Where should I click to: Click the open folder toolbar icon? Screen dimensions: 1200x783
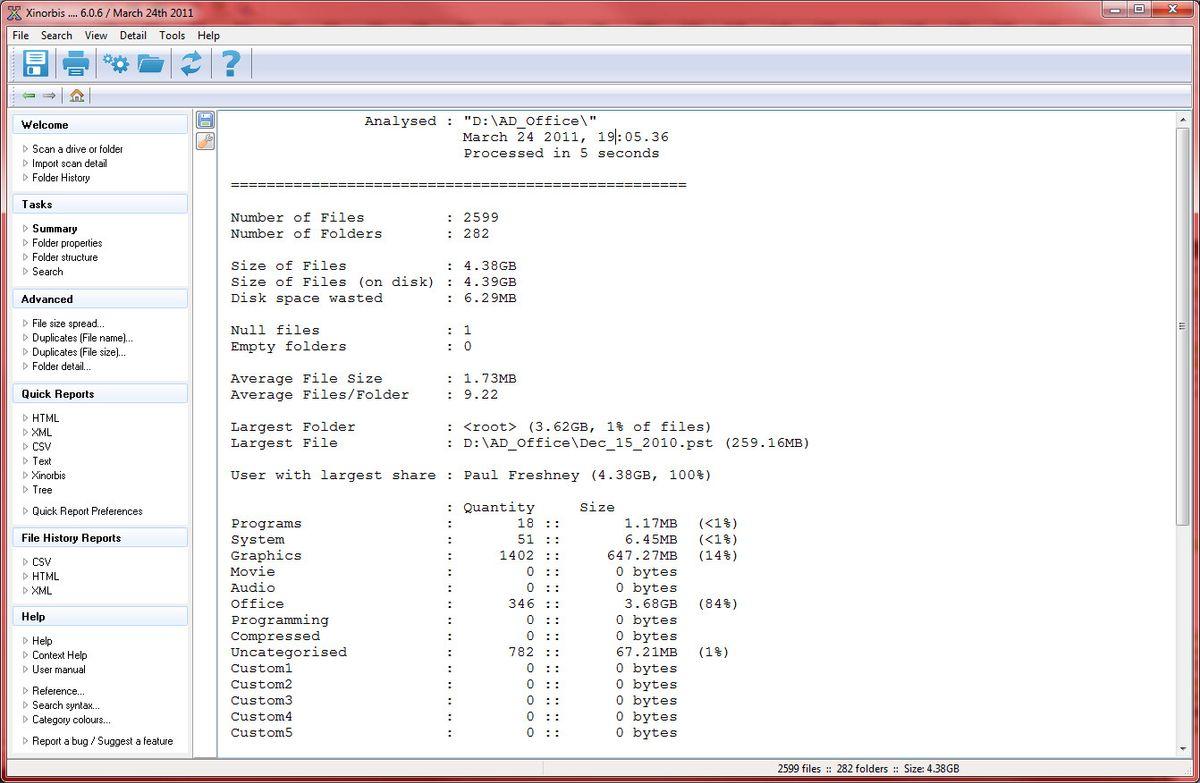point(151,64)
